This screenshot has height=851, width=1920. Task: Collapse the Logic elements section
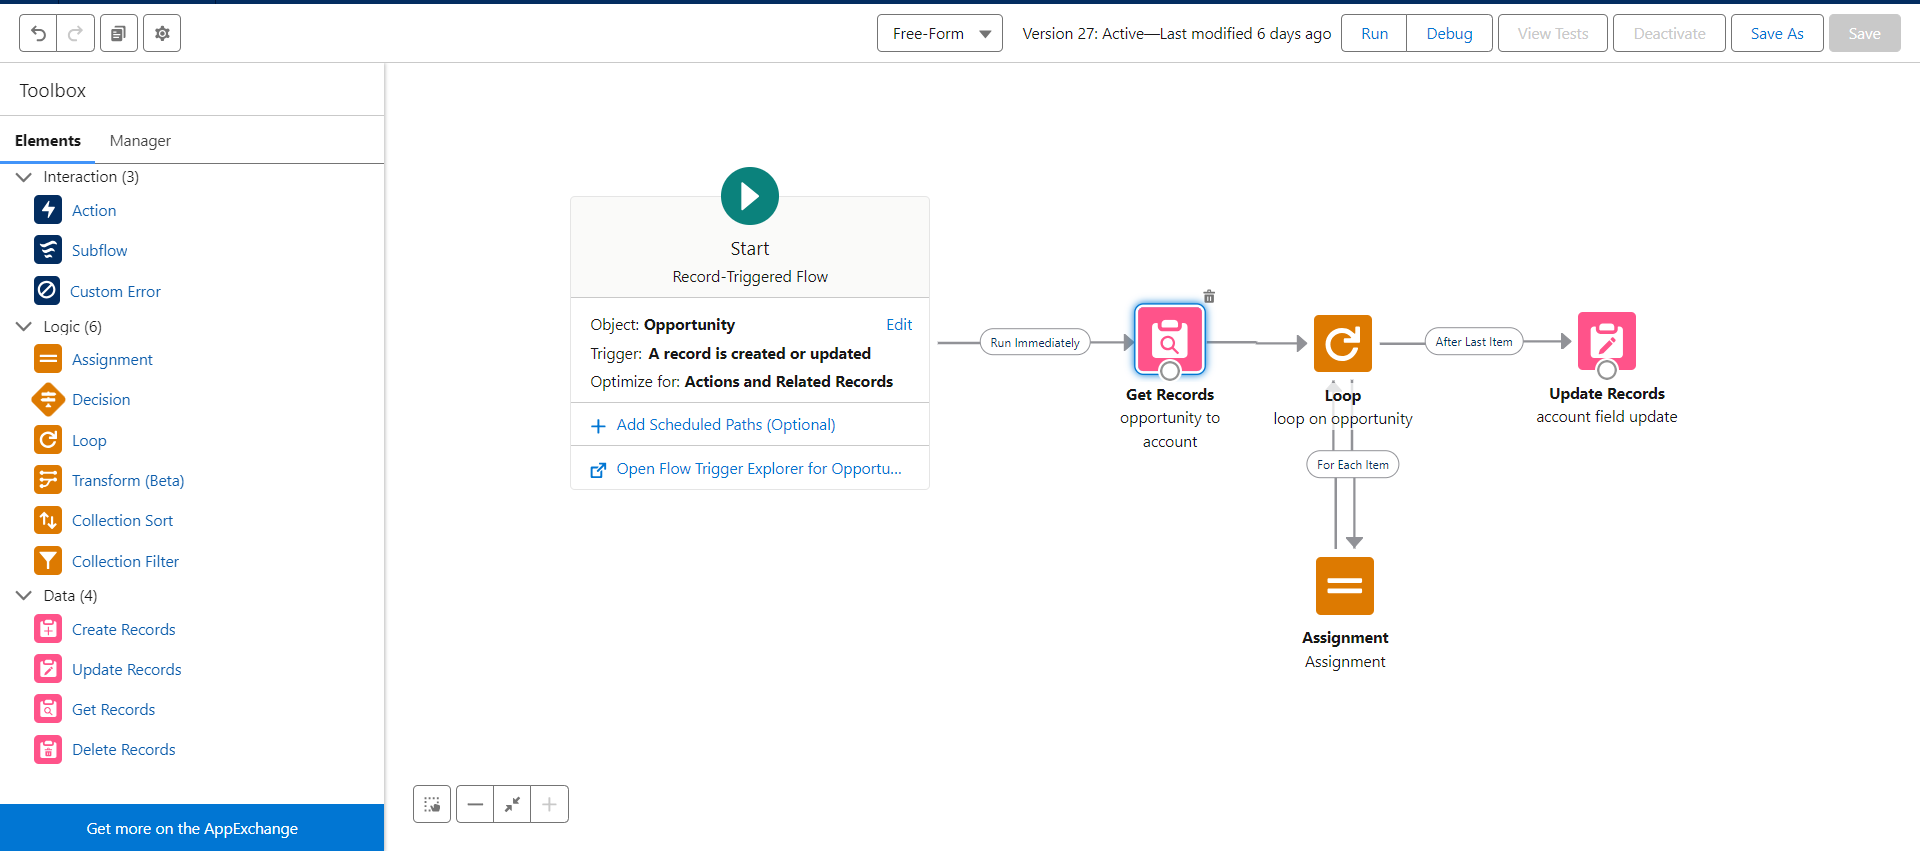click(24, 327)
